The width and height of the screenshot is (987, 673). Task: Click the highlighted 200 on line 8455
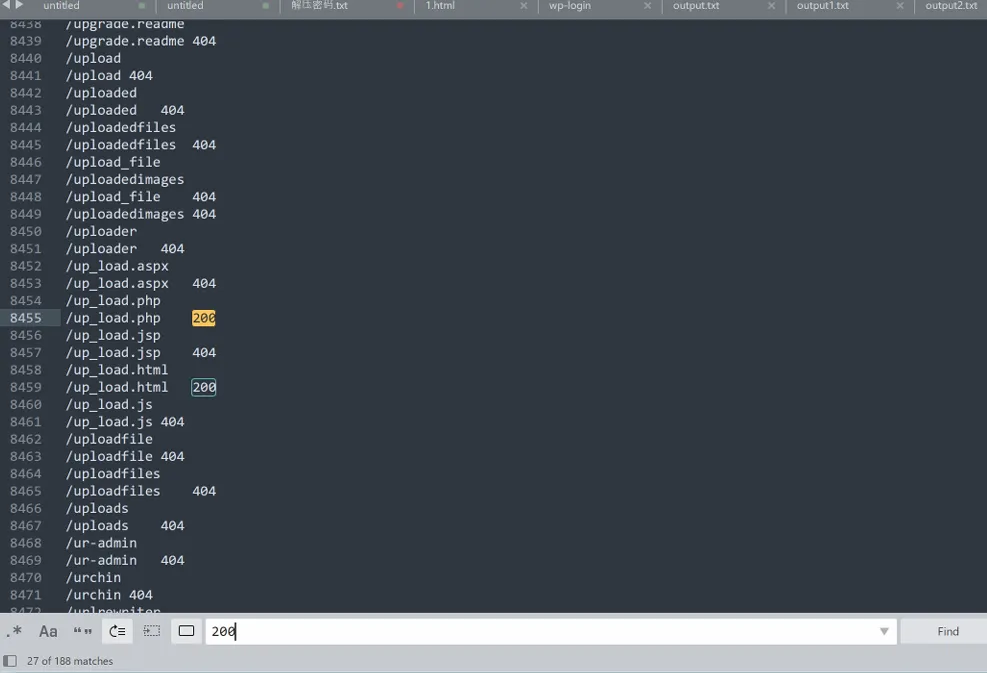pyautogui.click(x=204, y=318)
